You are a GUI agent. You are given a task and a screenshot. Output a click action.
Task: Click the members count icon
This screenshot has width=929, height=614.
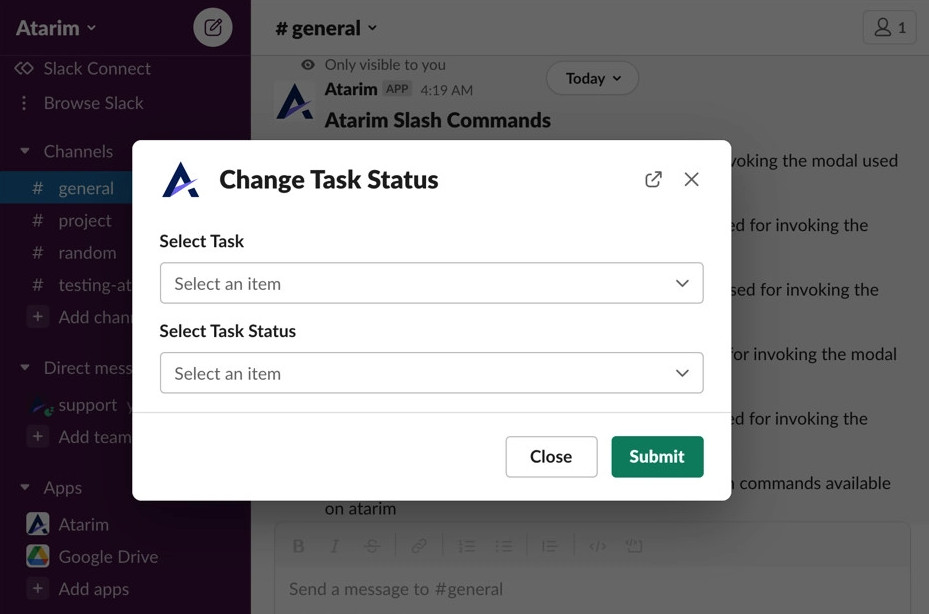[x=889, y=28]
